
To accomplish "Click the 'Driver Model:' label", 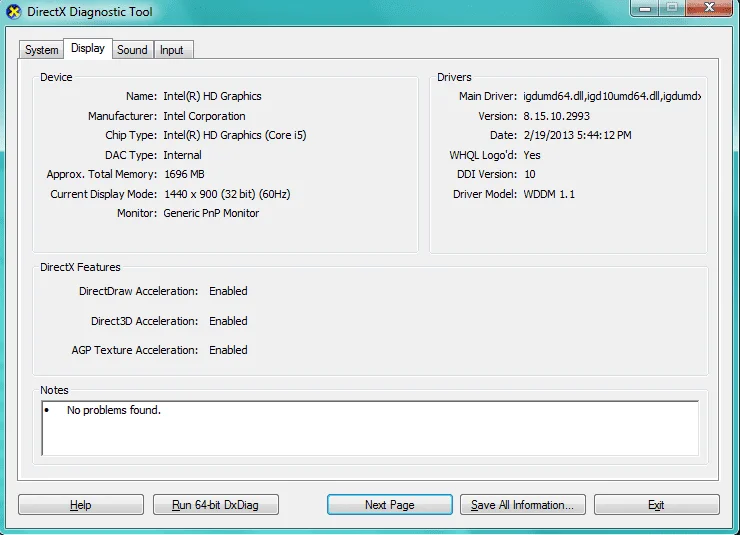I will [x=485, y=194].
